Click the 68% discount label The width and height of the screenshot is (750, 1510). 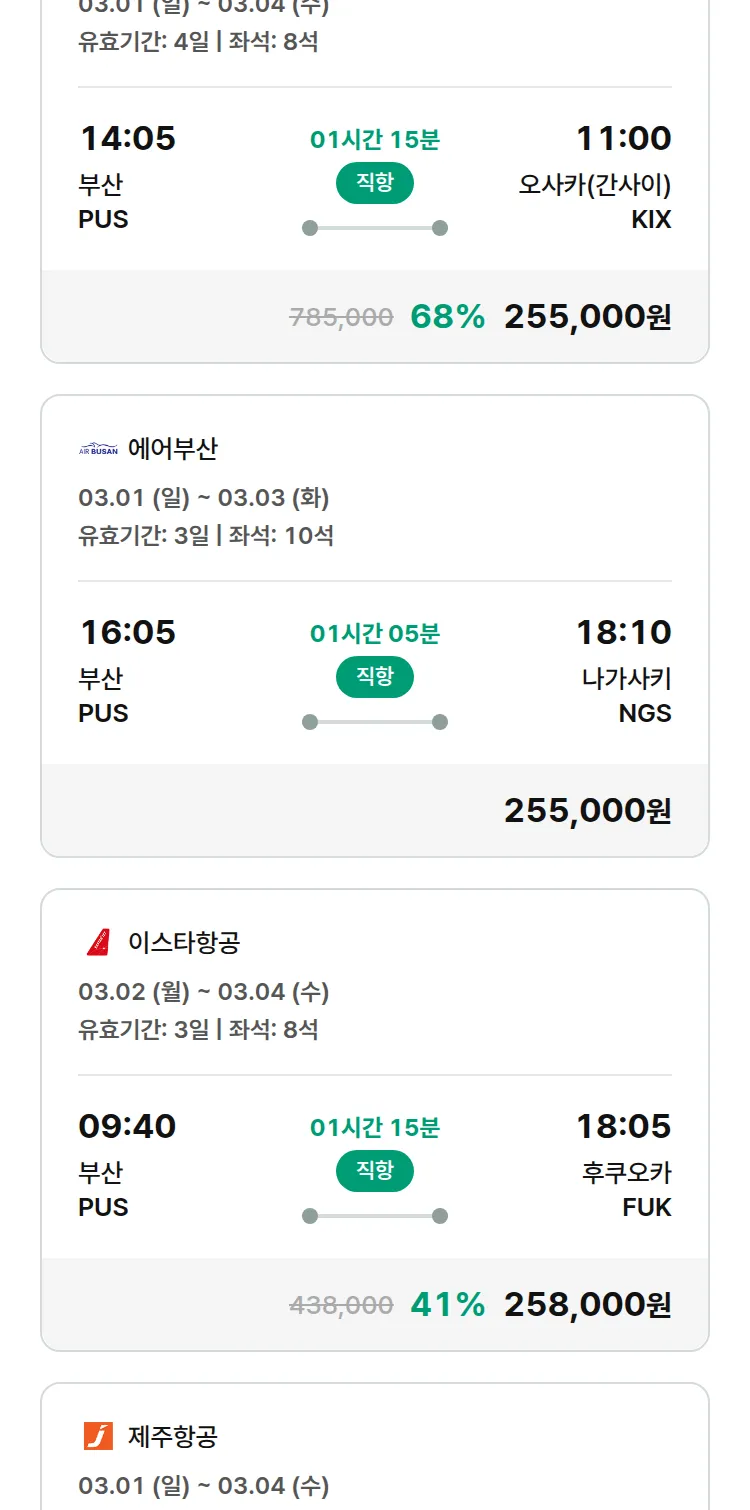tap(447, 317)
